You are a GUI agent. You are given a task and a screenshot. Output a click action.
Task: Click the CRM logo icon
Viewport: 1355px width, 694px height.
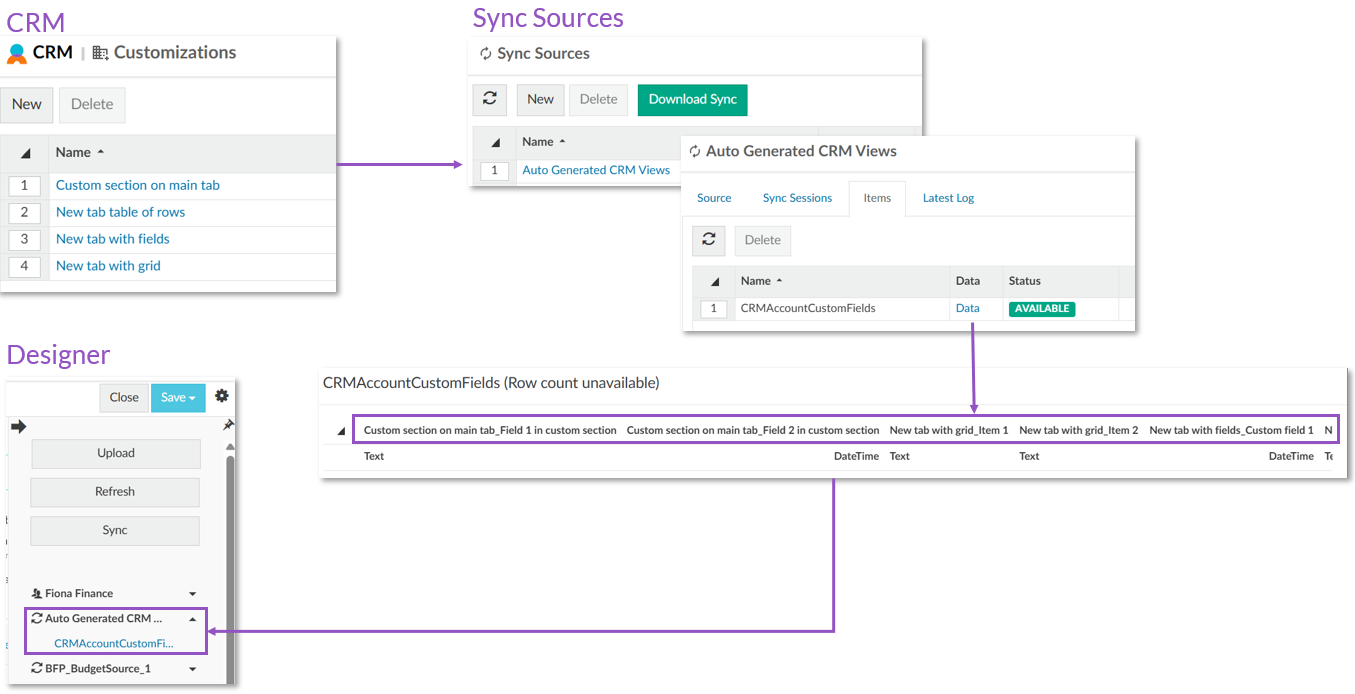click(17, 53)
